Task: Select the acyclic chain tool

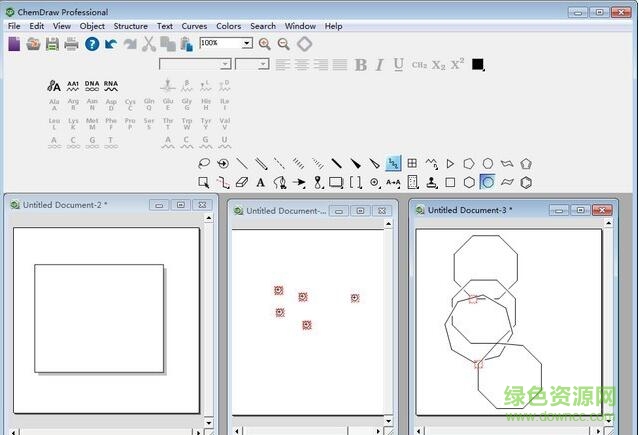Action: click(x=431, y=163)
